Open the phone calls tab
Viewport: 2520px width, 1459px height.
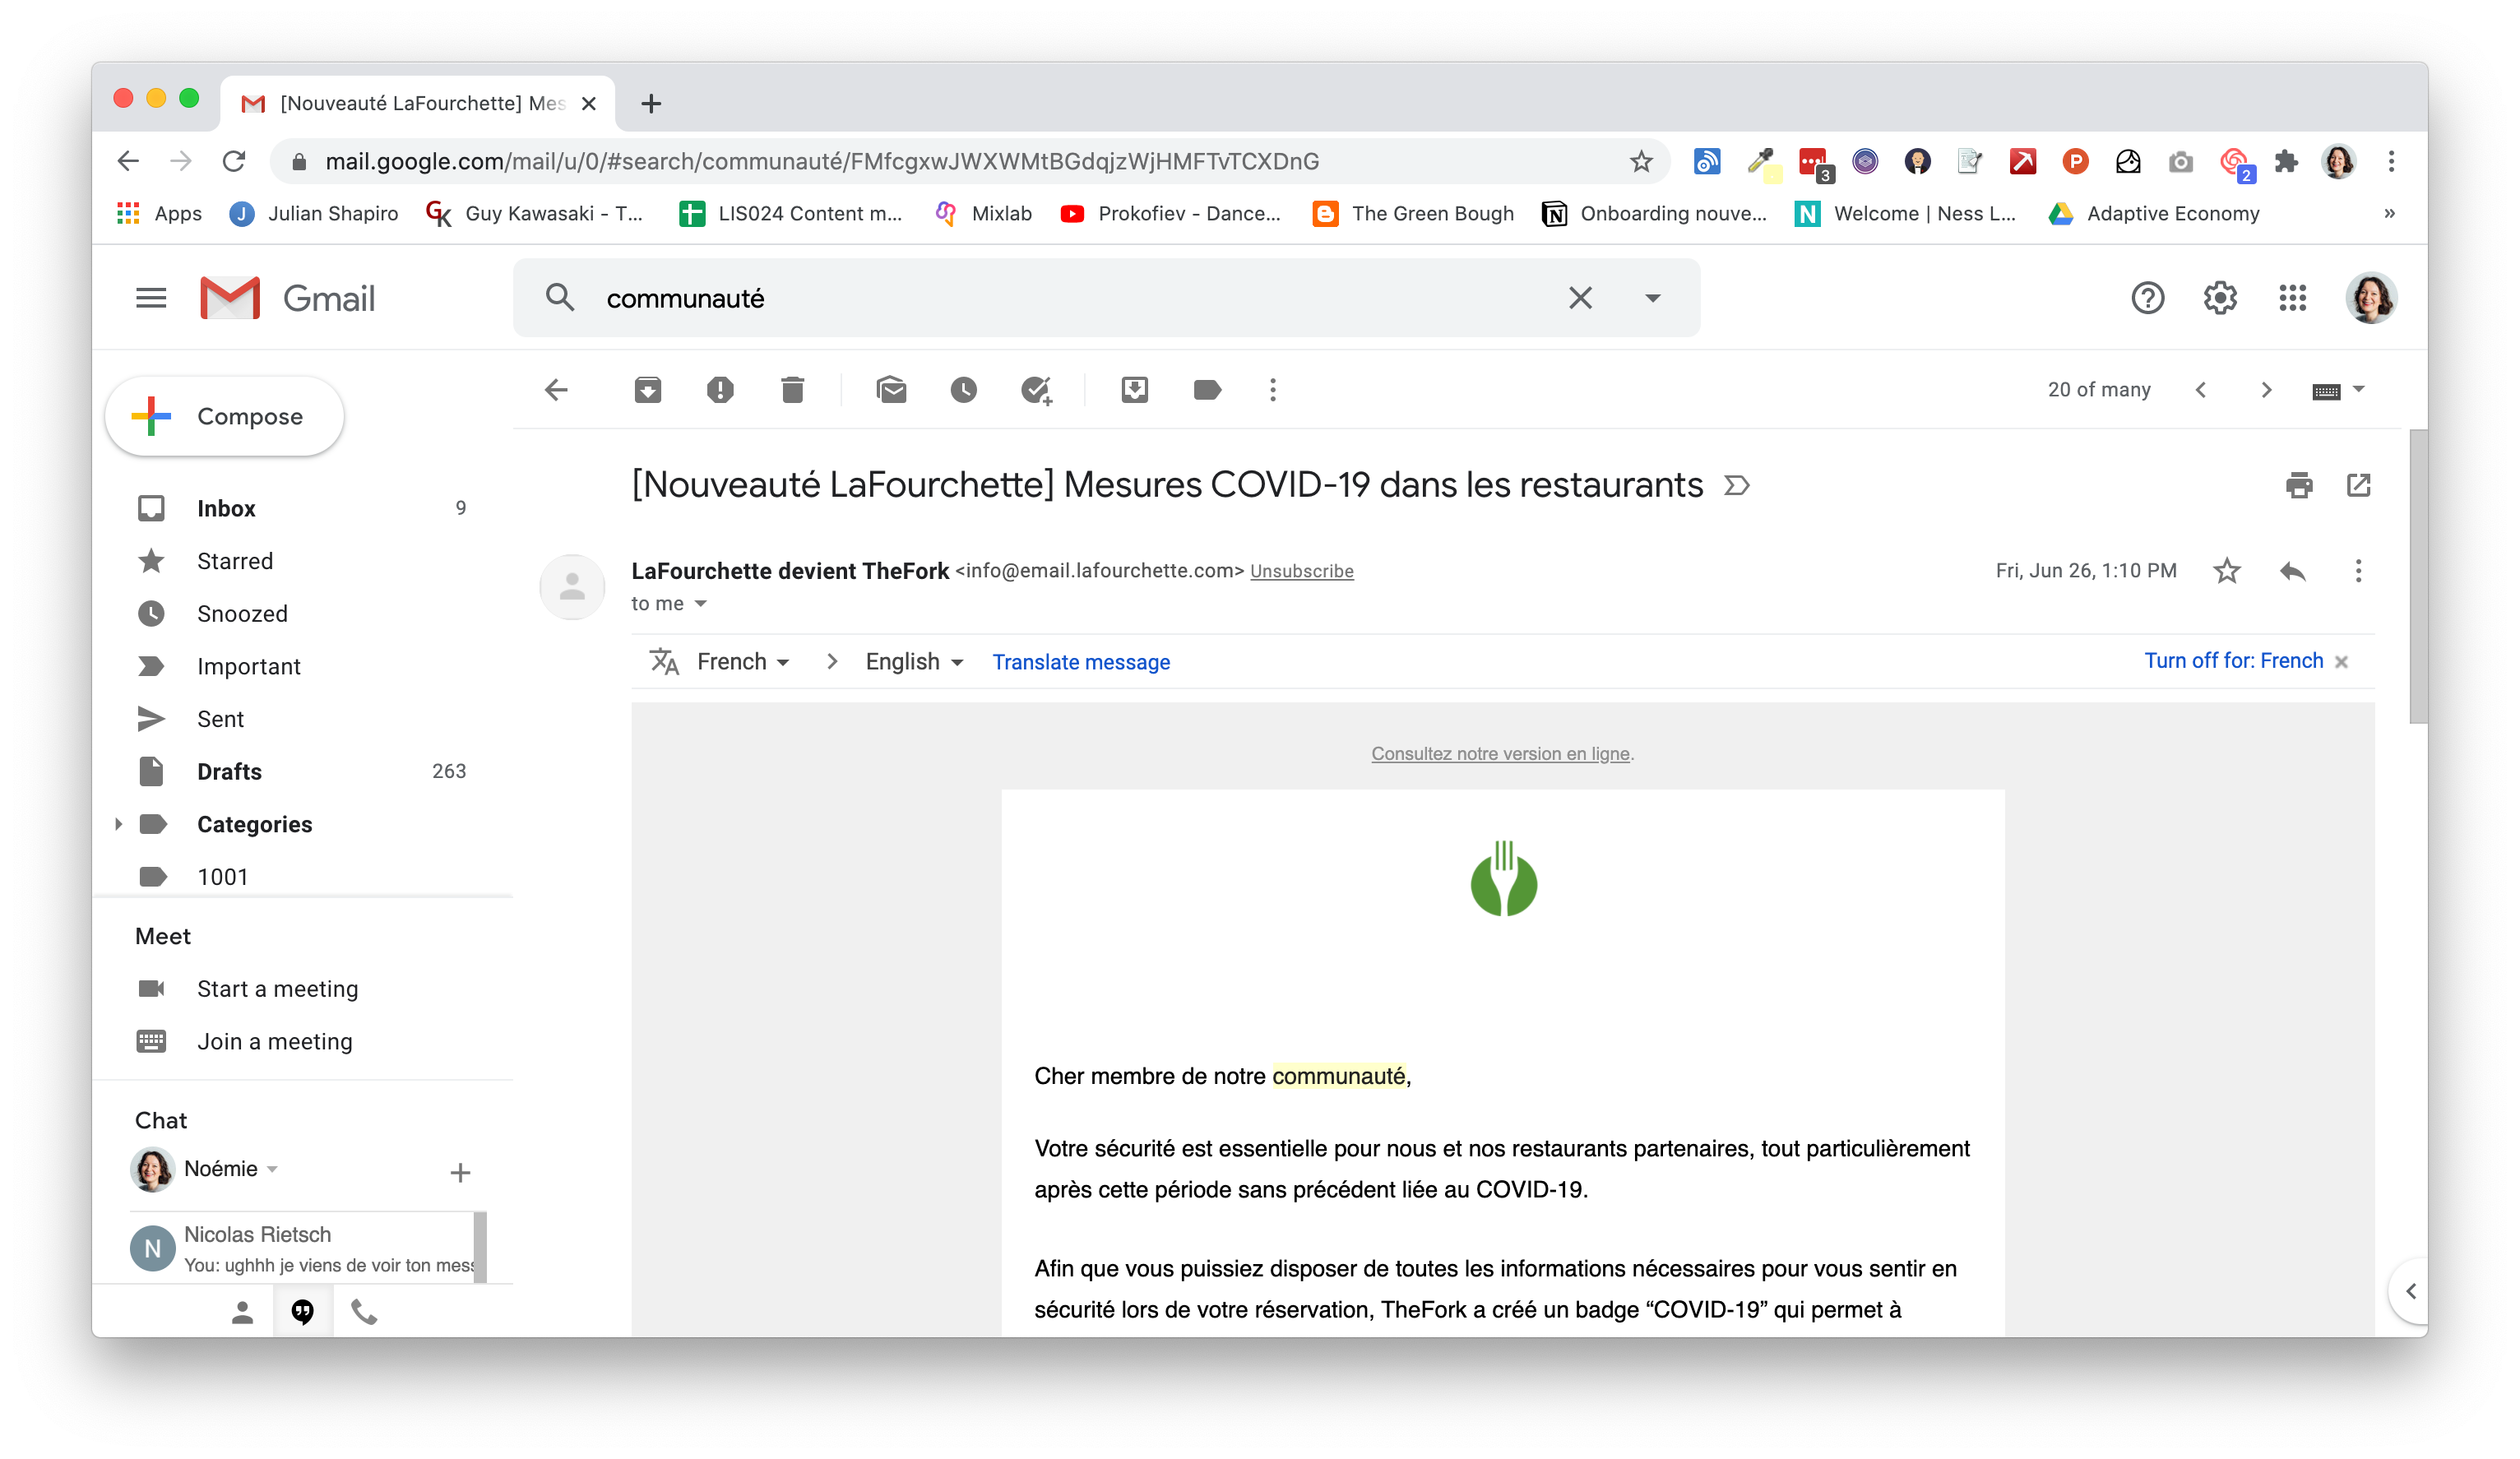tap(364, 1312)
